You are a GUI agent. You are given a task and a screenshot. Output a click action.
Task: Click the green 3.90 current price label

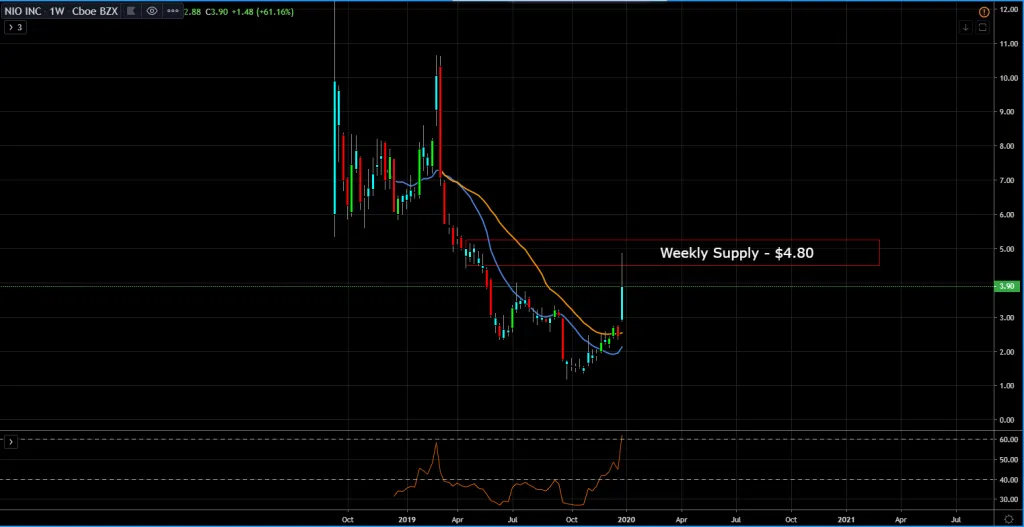click(1006, 286)
